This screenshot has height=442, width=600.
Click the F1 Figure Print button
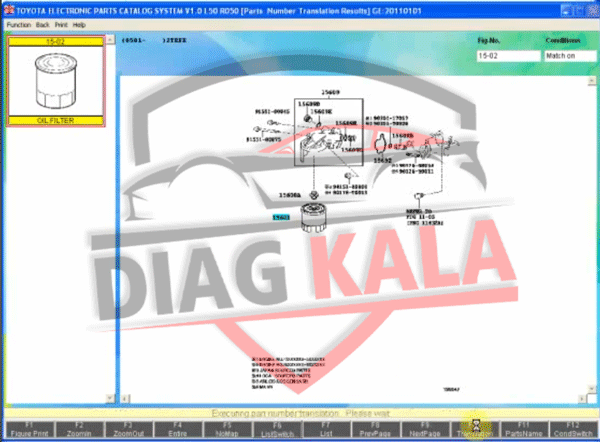29,429
